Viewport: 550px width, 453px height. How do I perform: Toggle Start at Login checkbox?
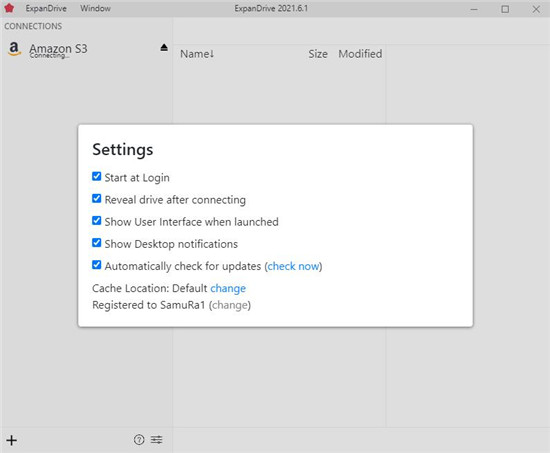96,176
